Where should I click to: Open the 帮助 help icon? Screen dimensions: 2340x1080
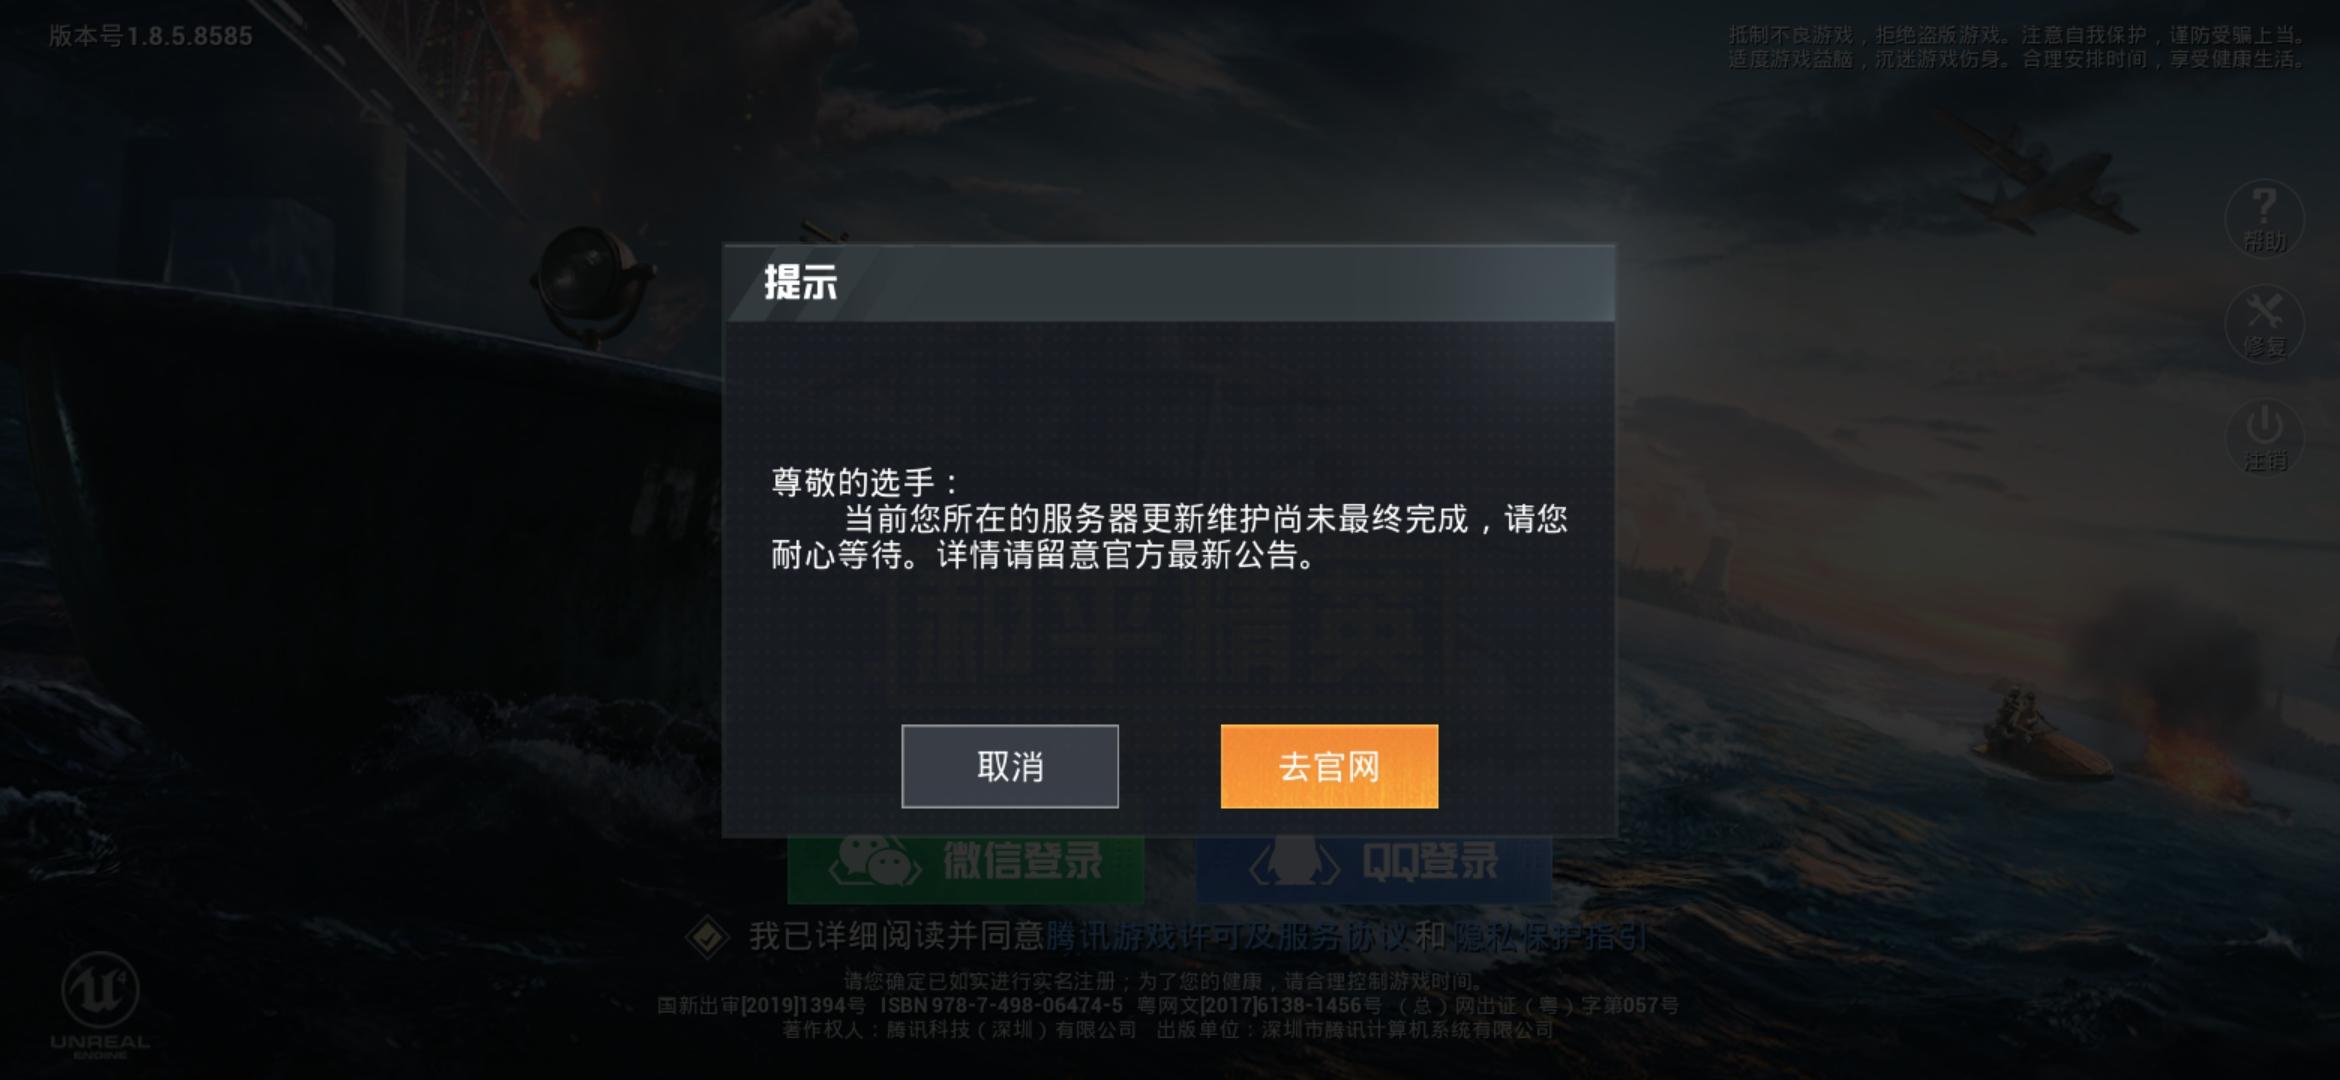[2264, 218]
